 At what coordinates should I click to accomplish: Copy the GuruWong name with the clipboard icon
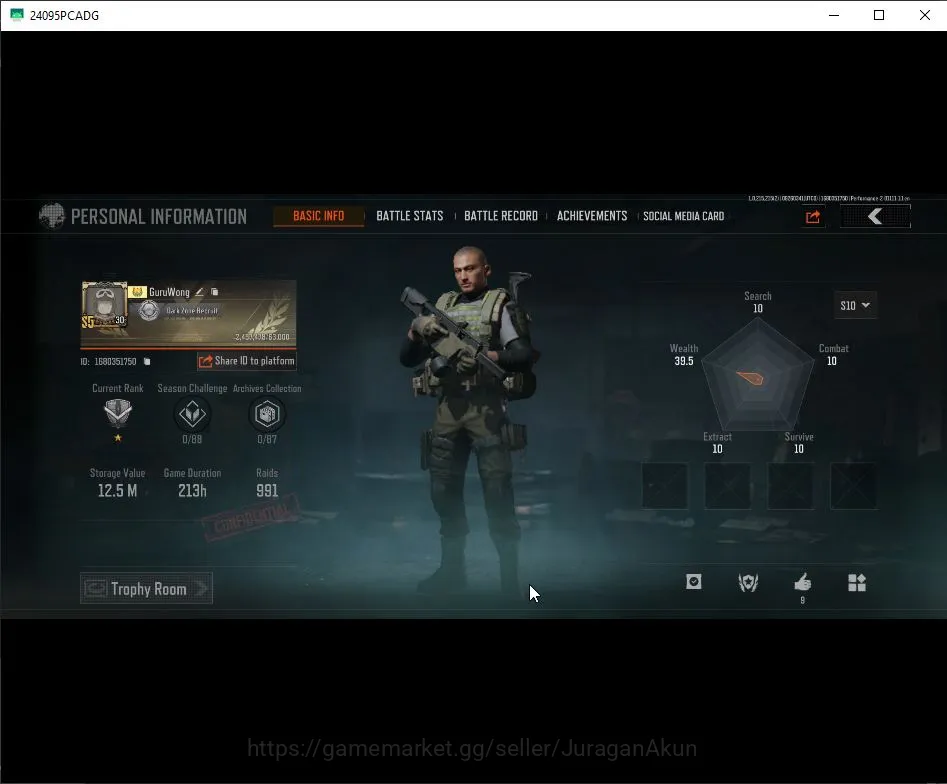[x=214, y=292]
